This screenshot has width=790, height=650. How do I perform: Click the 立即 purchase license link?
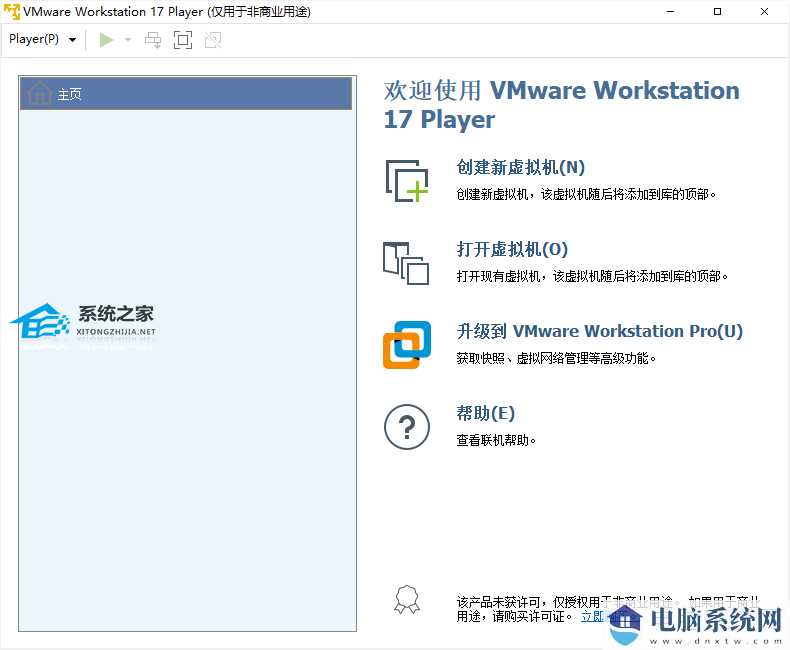point(592,616)
